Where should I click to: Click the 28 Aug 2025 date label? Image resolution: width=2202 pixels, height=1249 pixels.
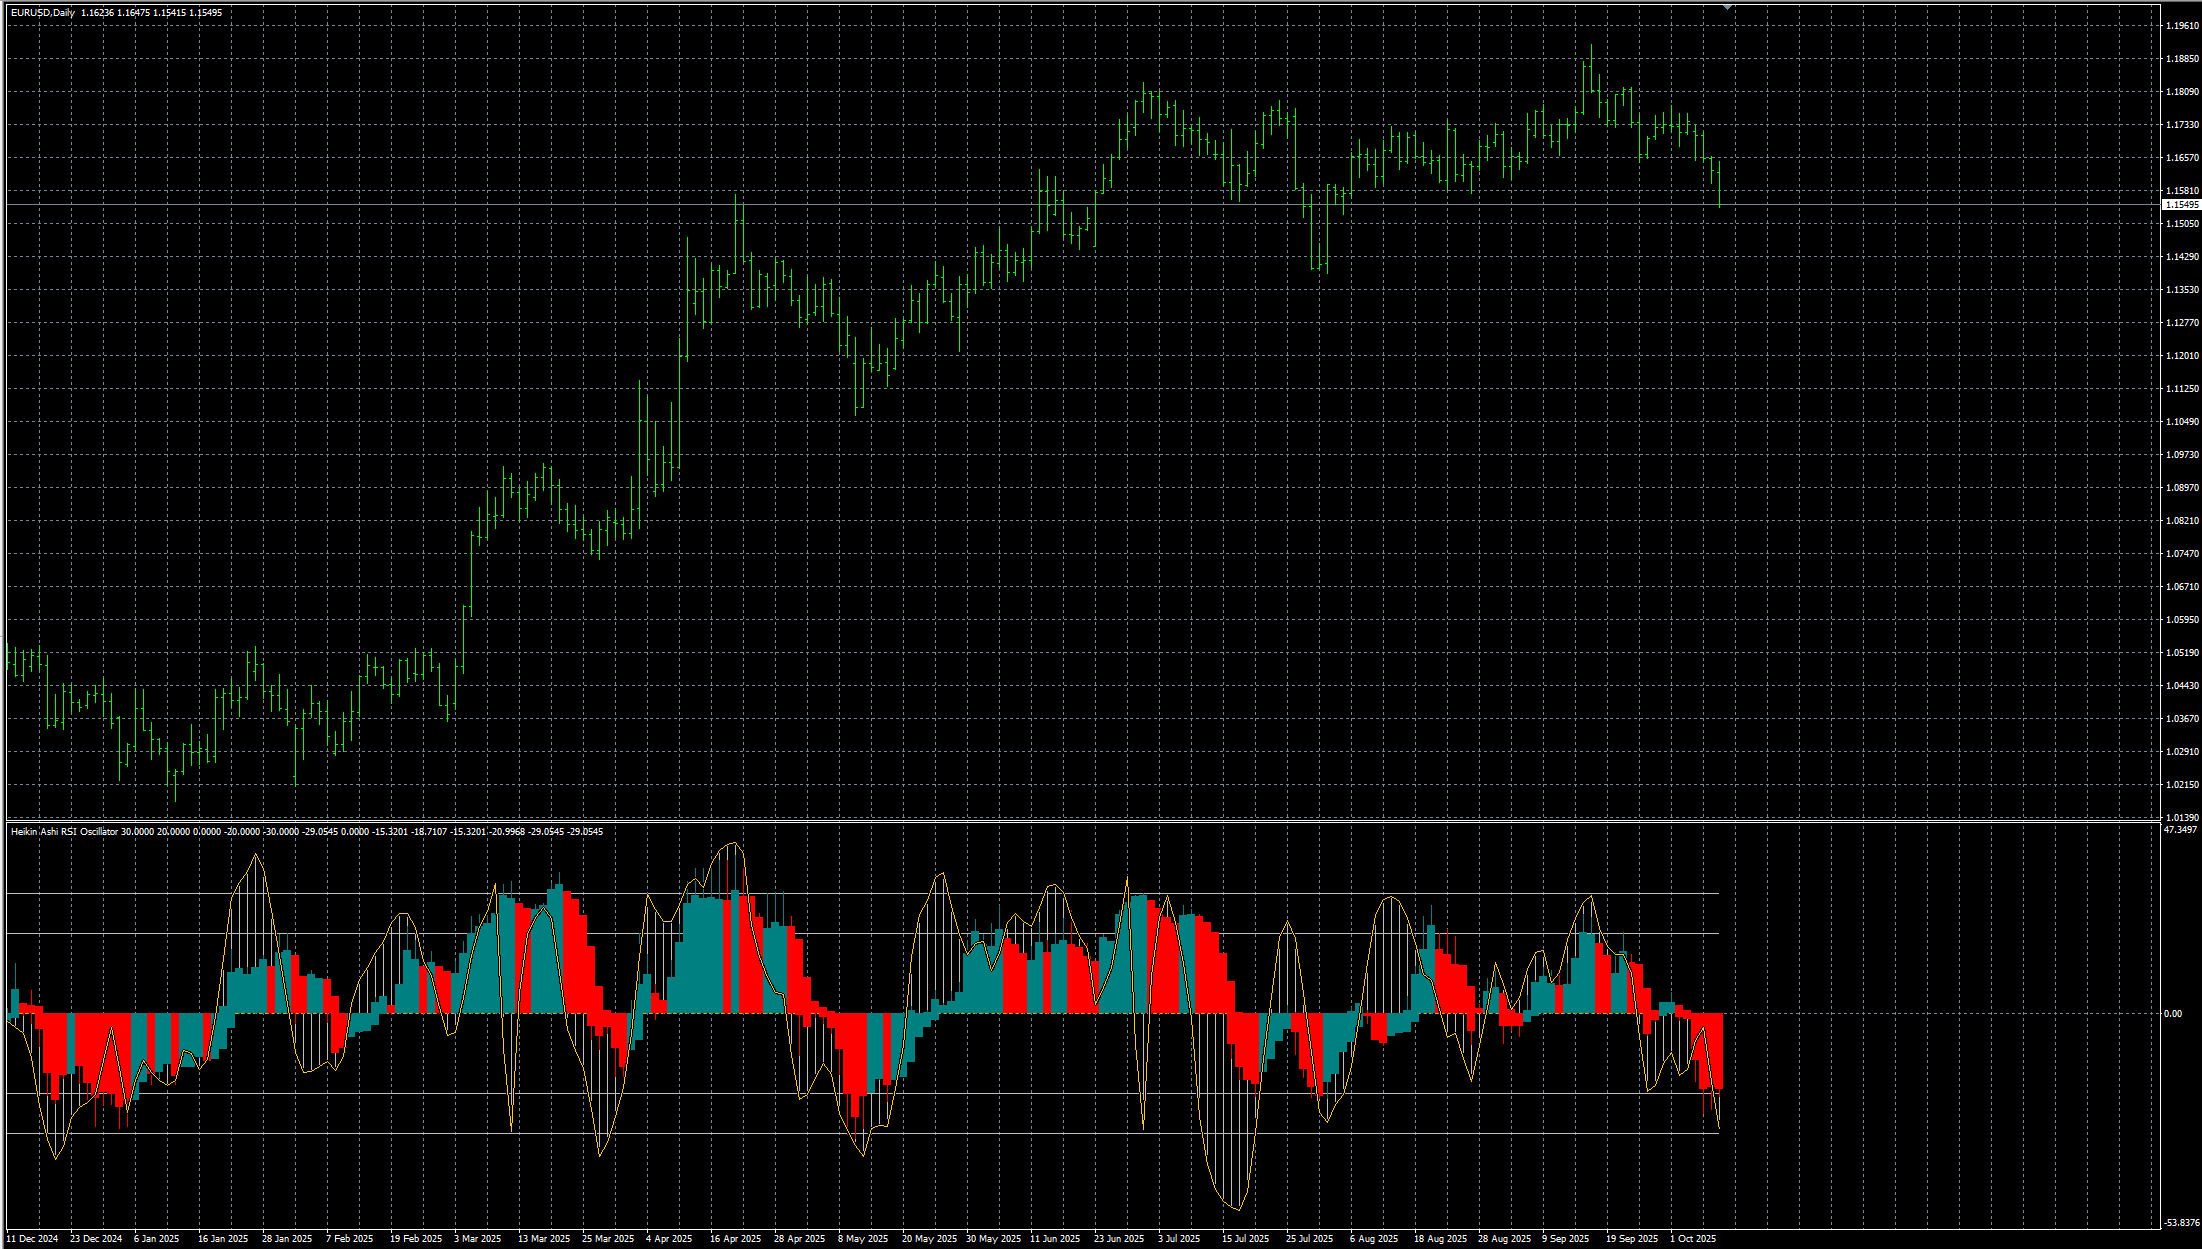pyautogui.click(x=1504, y=1239)
